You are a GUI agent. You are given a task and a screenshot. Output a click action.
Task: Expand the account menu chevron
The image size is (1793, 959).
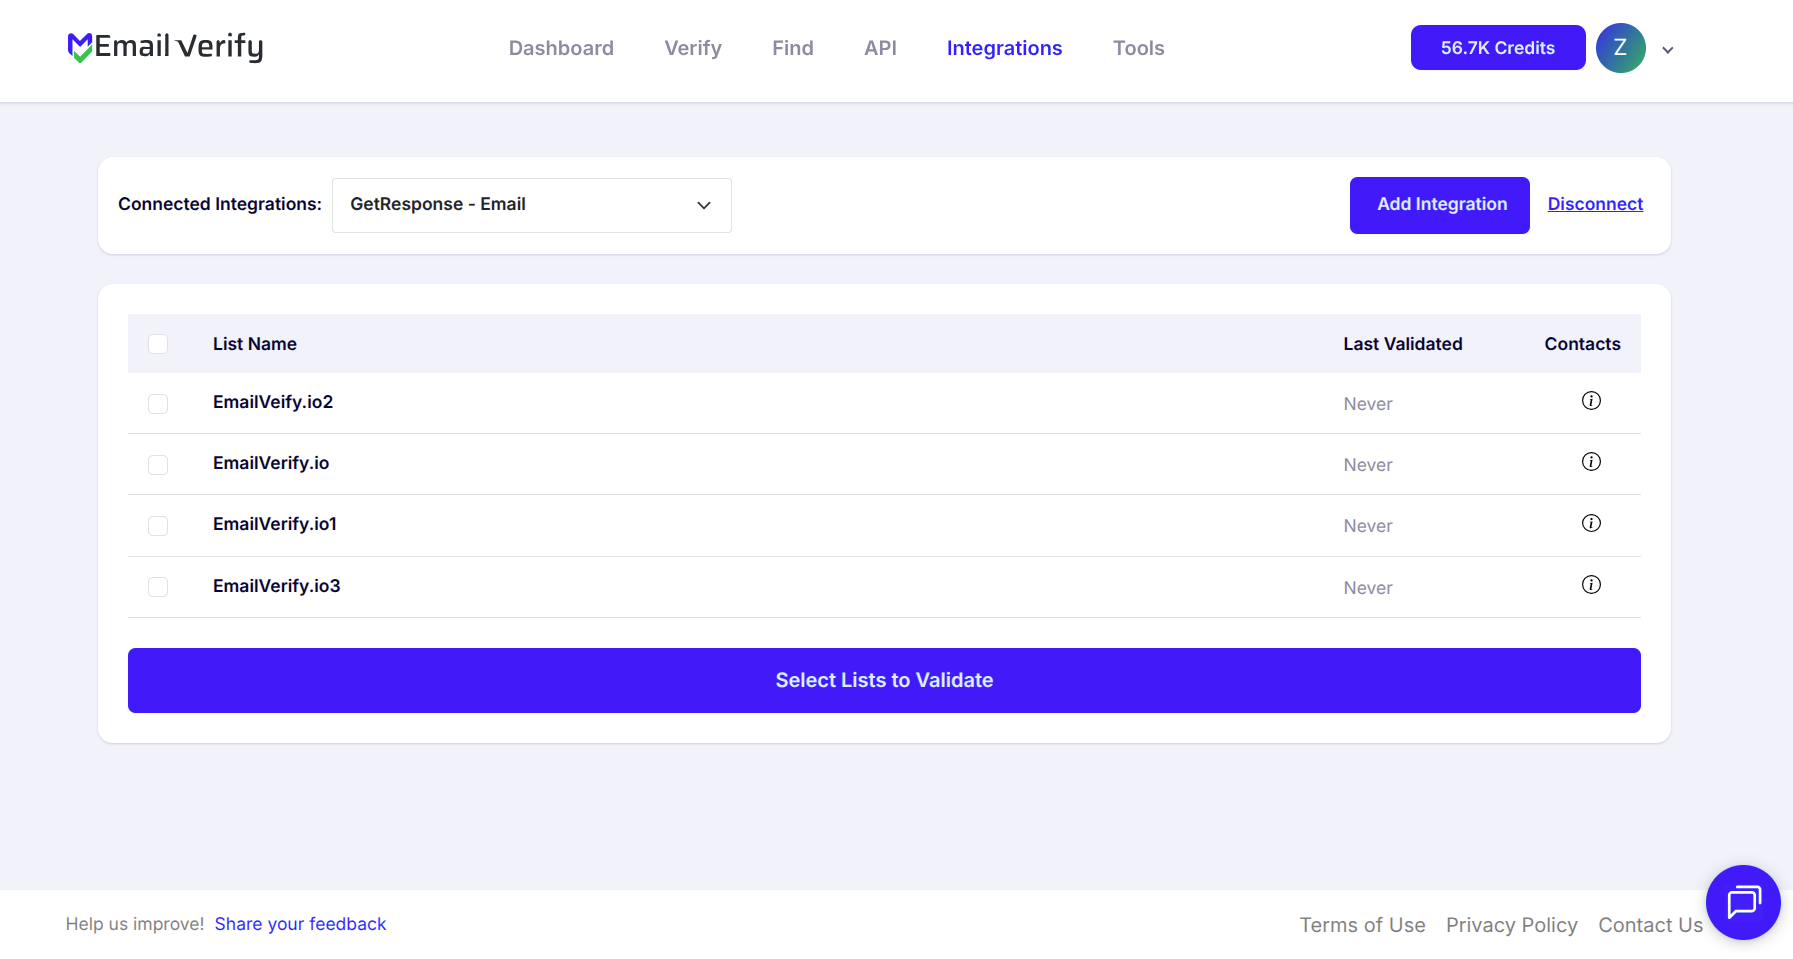click(1668, 50)
